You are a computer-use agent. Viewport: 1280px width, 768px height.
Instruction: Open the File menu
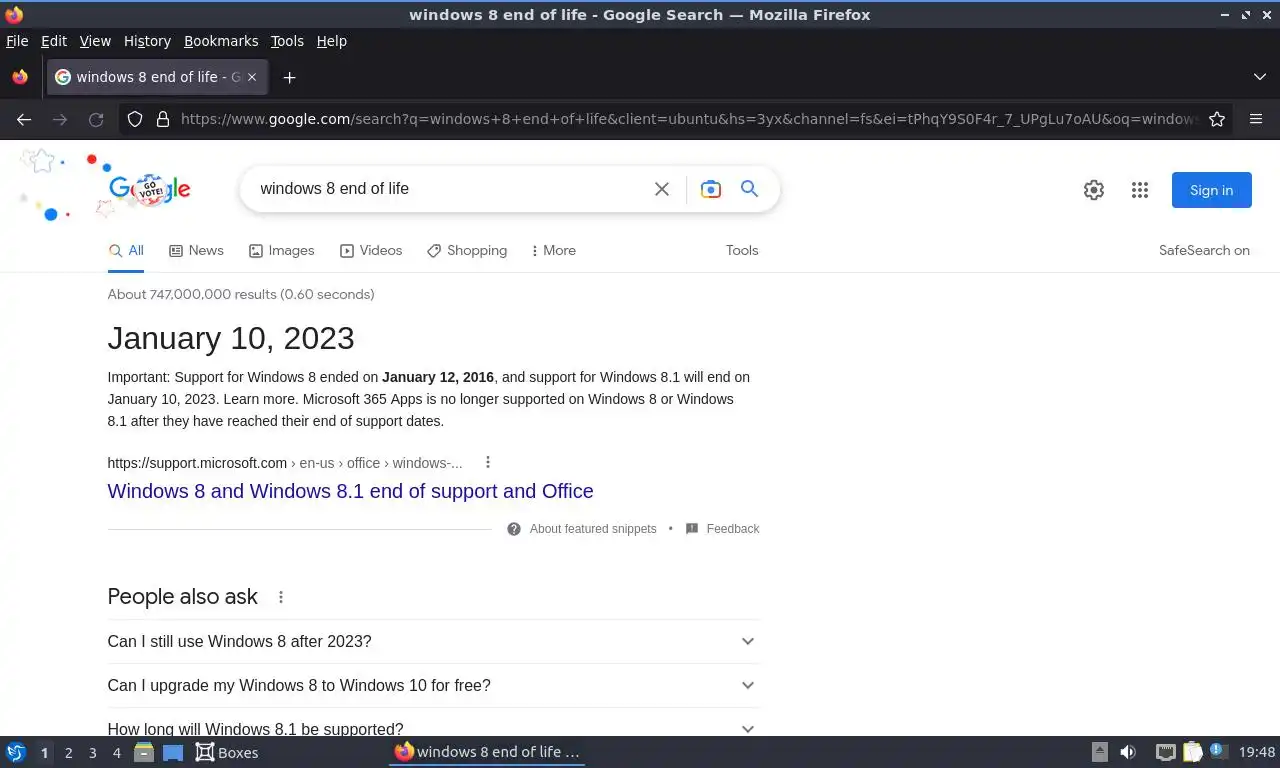[17, 41]
